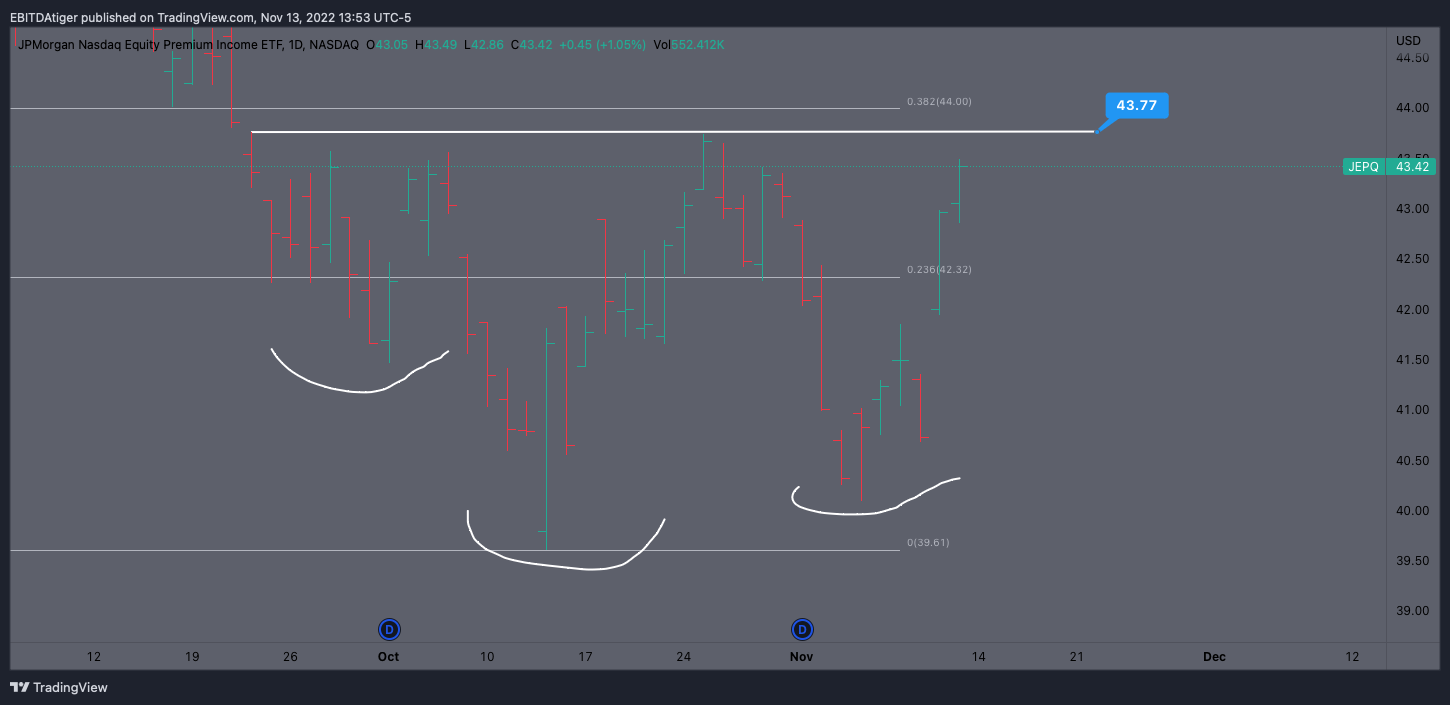Click the 44.00 tick on the price axis
Viewport: 1450px width, 705px height.
click(1412, 108)
